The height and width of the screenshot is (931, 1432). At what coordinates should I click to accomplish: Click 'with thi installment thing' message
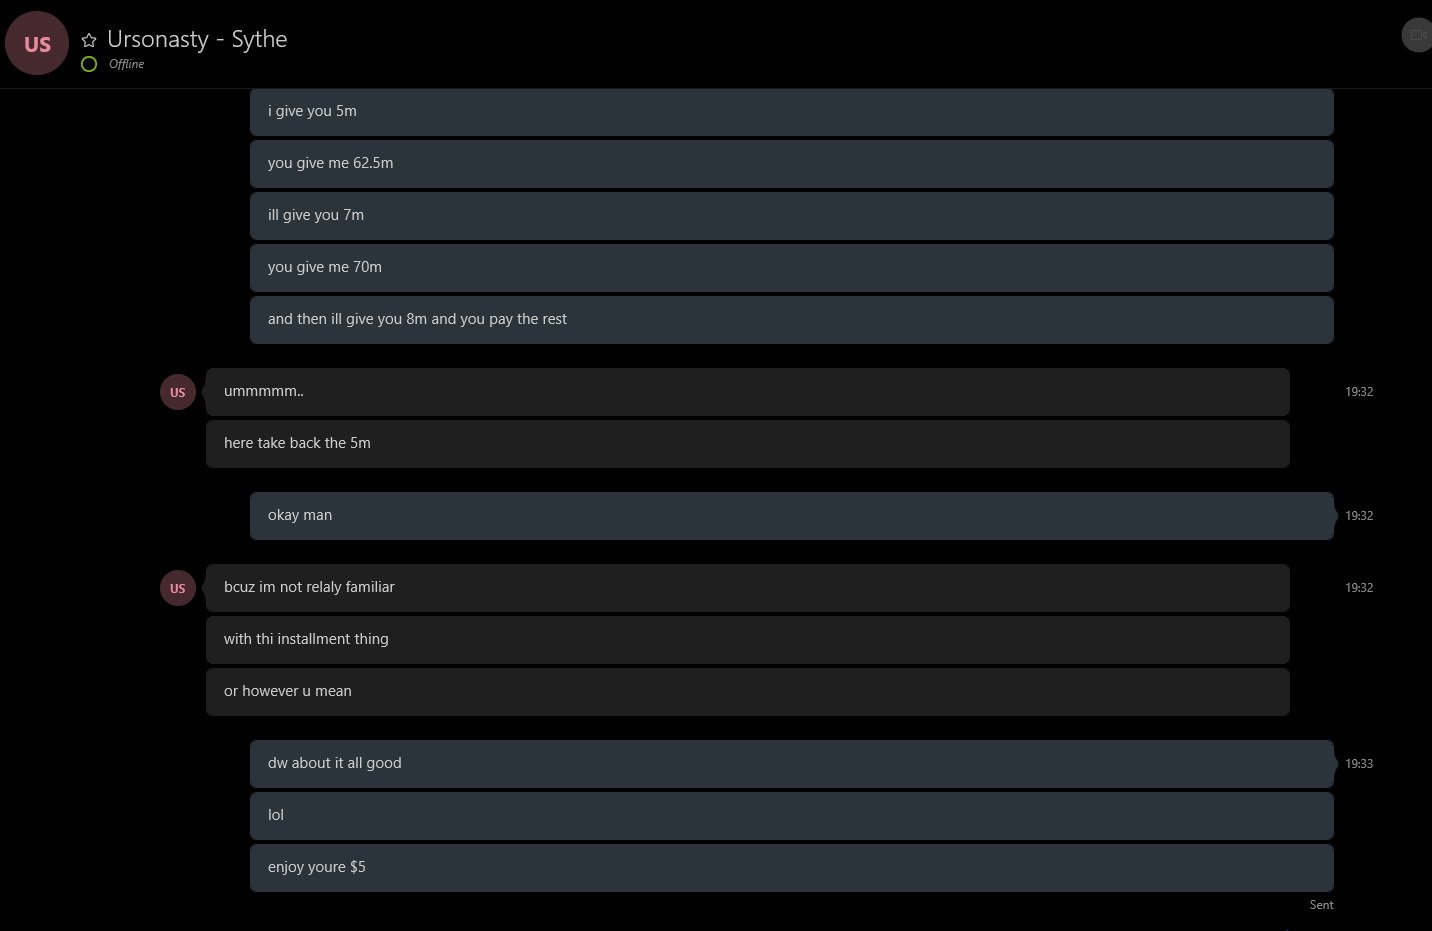point(747,639)
